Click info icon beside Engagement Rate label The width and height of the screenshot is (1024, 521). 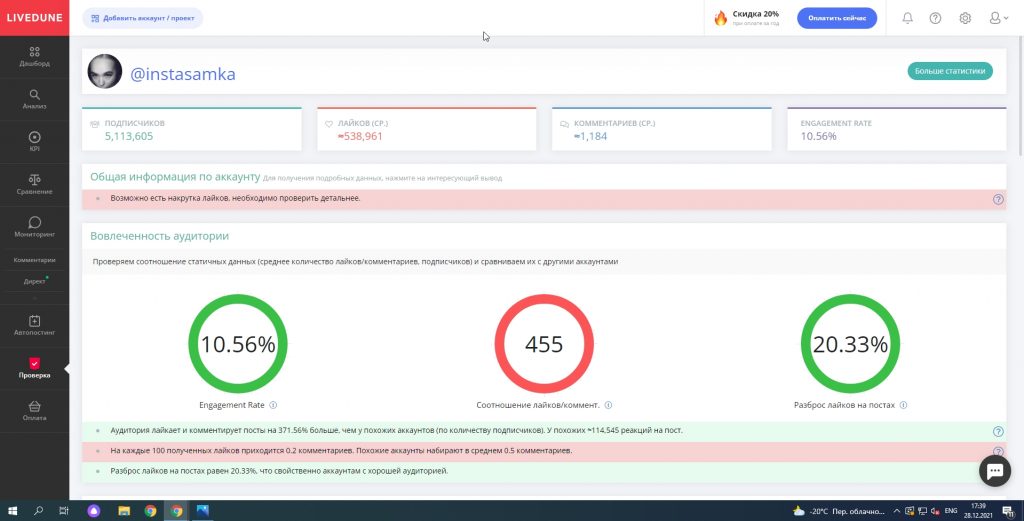[273, 405]
